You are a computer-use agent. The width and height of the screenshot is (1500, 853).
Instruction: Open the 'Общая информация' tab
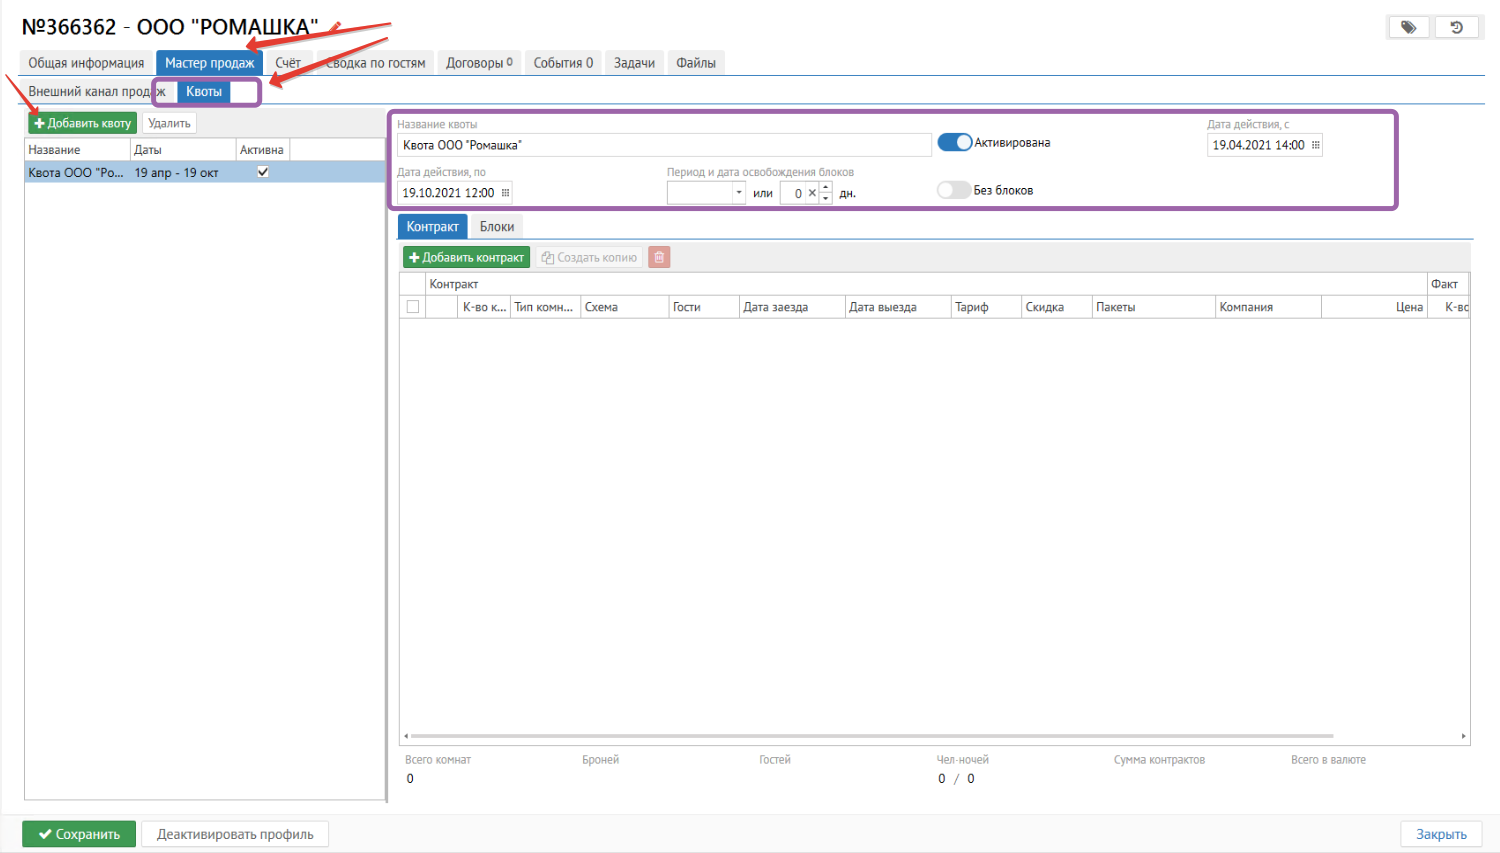(86, 63)
